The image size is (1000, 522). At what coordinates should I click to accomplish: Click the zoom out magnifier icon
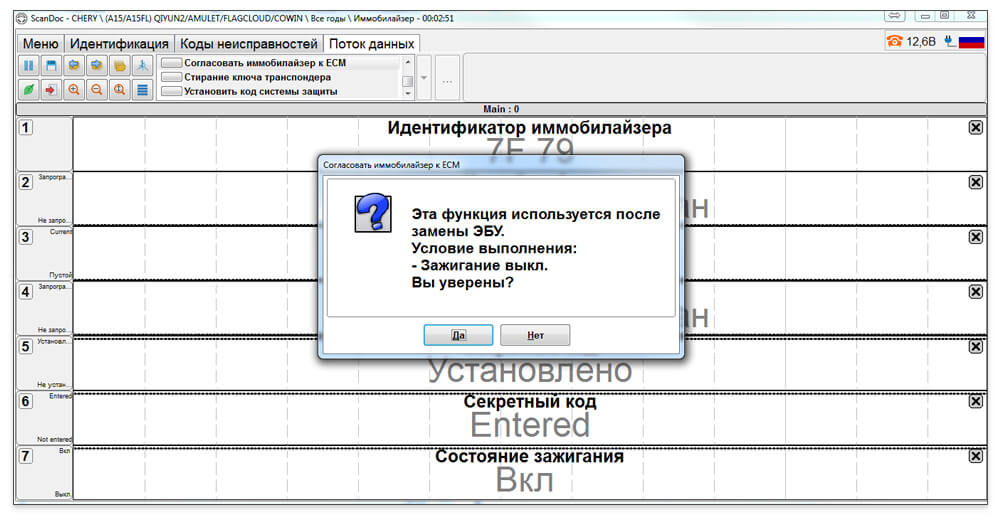tap(96, 90)
